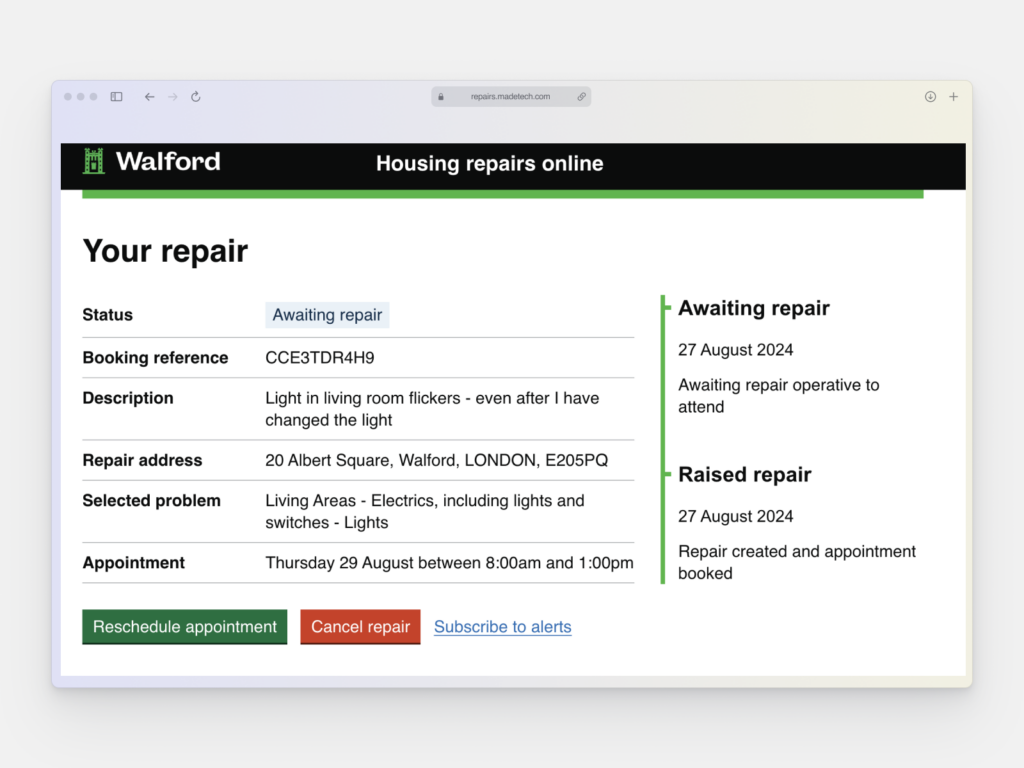Click the Living Areas - Electrics problem text
Screen dimensions: 1024x768
424,511
